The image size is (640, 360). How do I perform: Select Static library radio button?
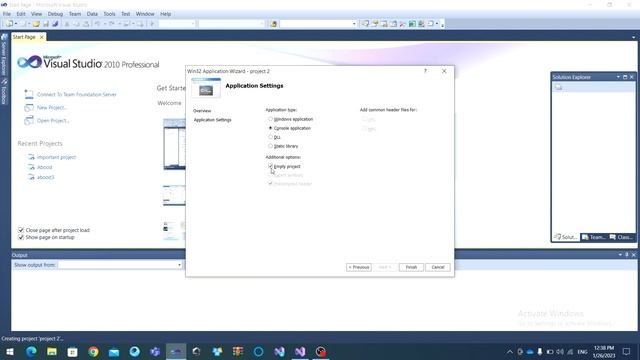pyautogui.click(x=270, y=146)
